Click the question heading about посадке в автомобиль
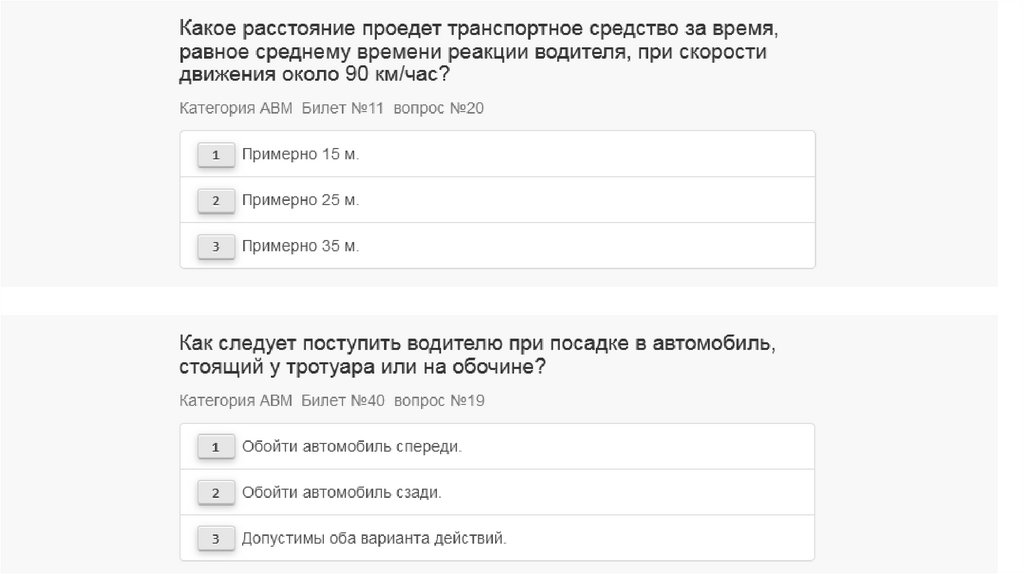1024x574 pixels. pos(477,355)
